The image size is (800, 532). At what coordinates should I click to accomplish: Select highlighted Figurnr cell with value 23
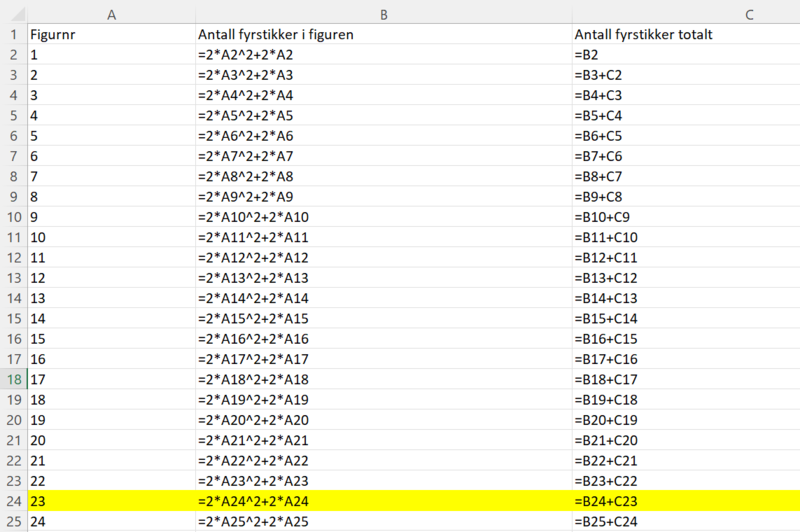(x=111, y=501)
